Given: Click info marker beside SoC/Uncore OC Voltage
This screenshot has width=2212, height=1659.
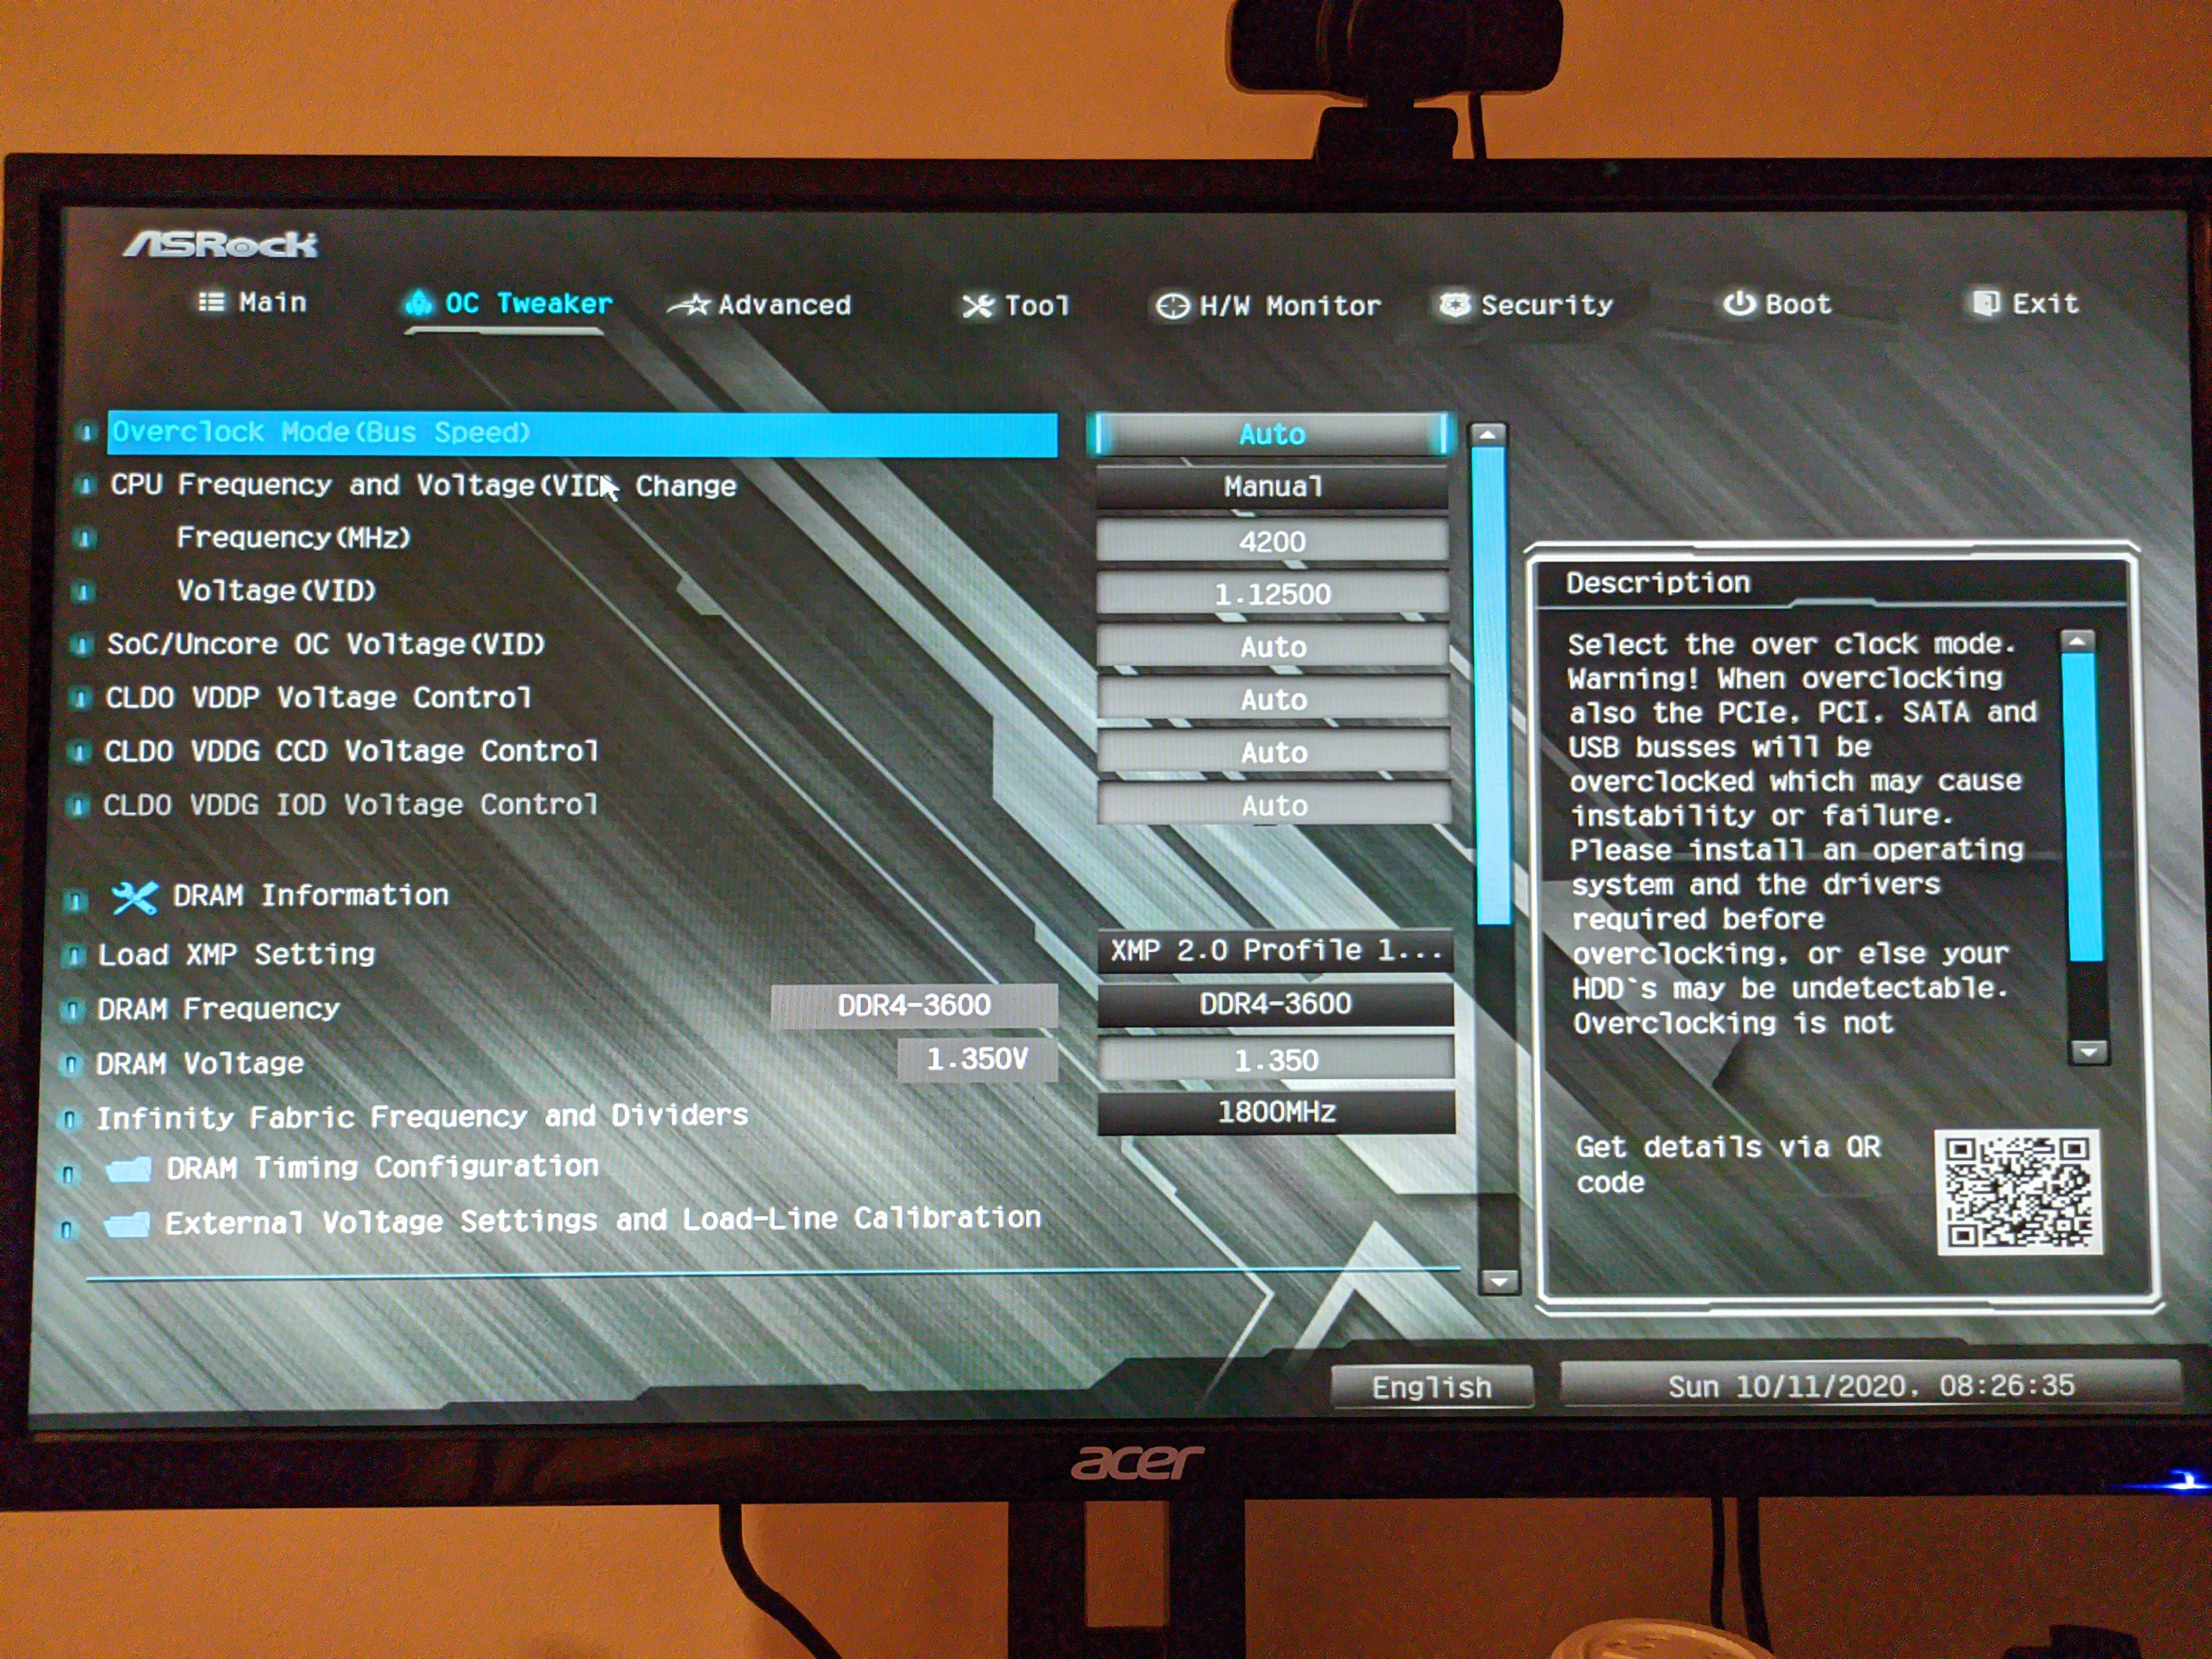Looking at the screenshot, I should 82,645.
